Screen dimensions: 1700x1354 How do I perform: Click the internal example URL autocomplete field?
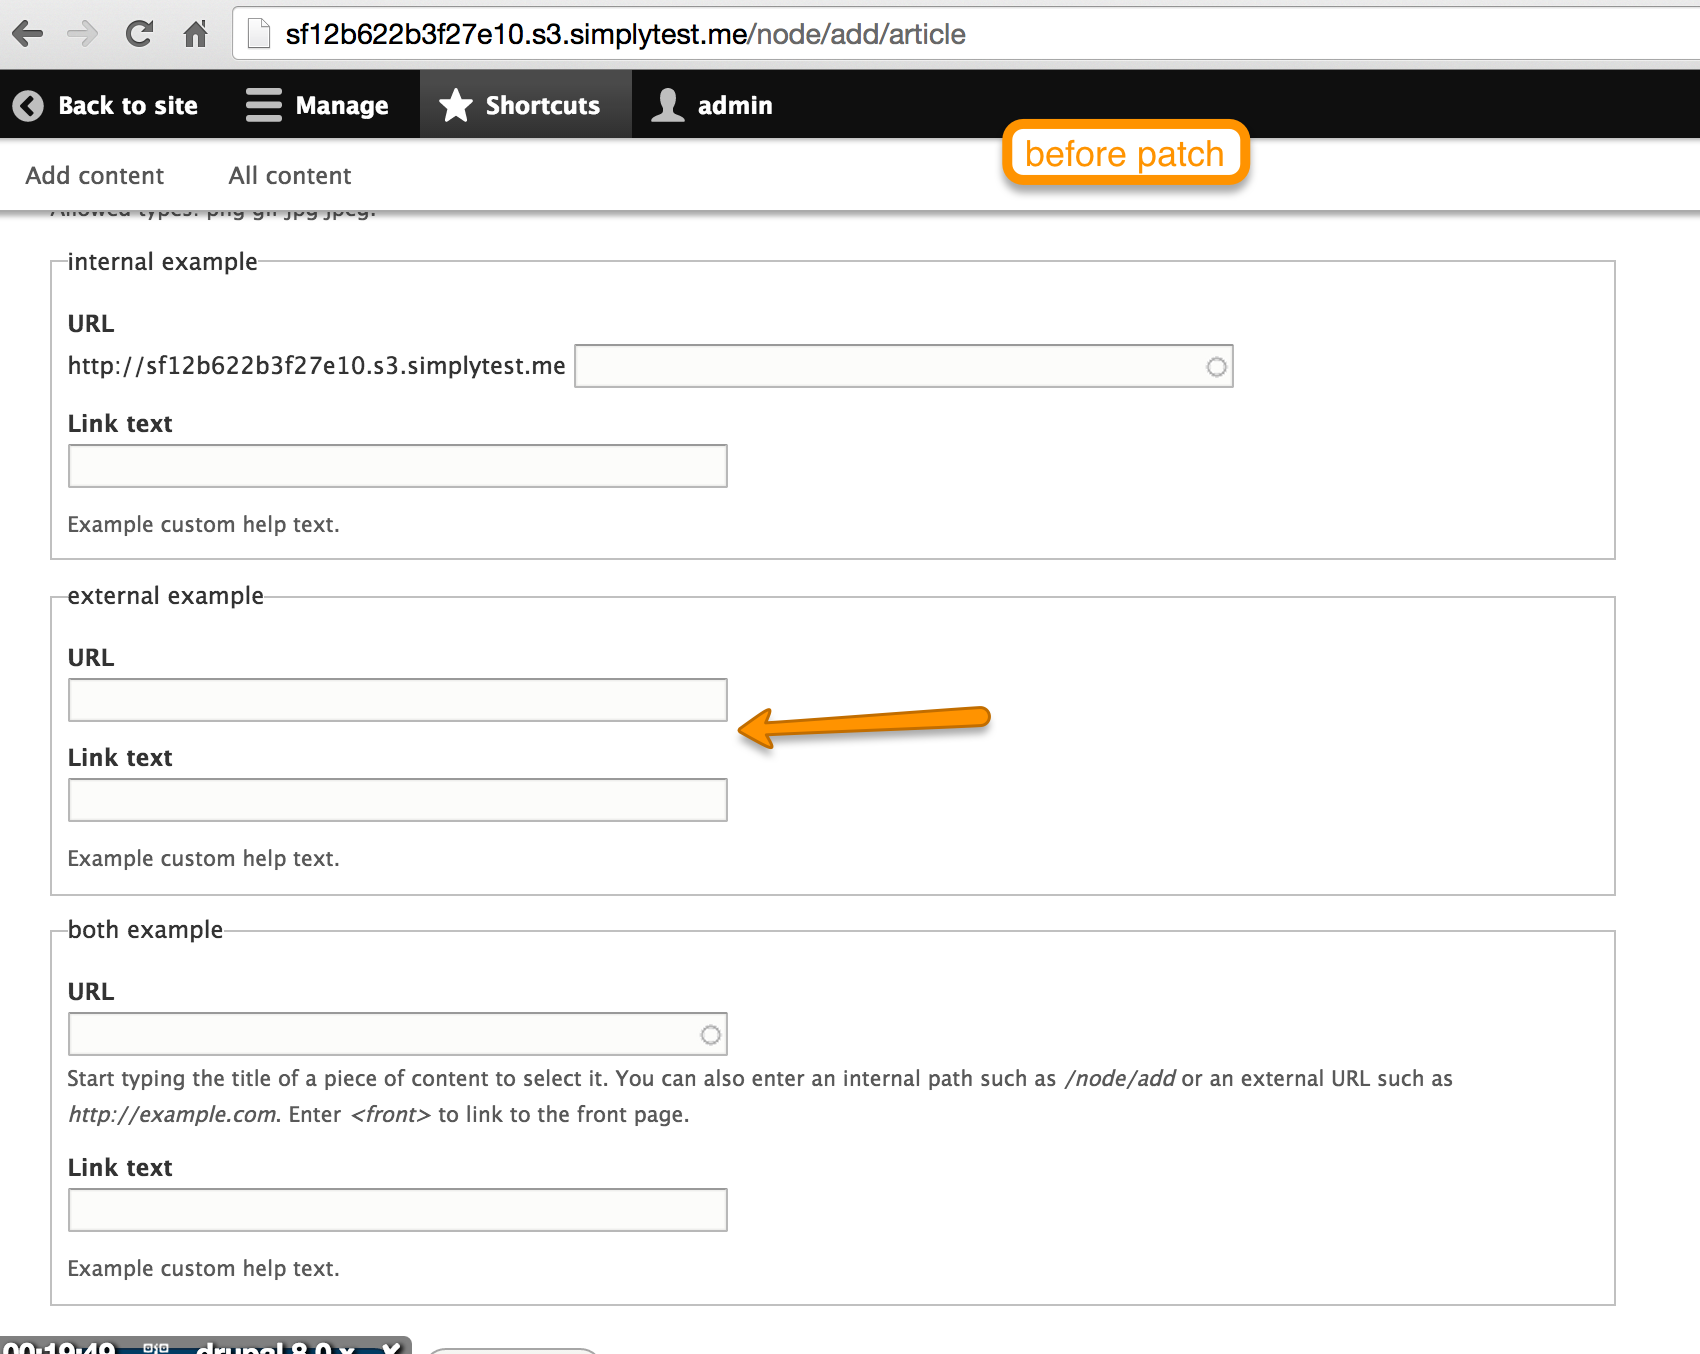coord(890,367)
